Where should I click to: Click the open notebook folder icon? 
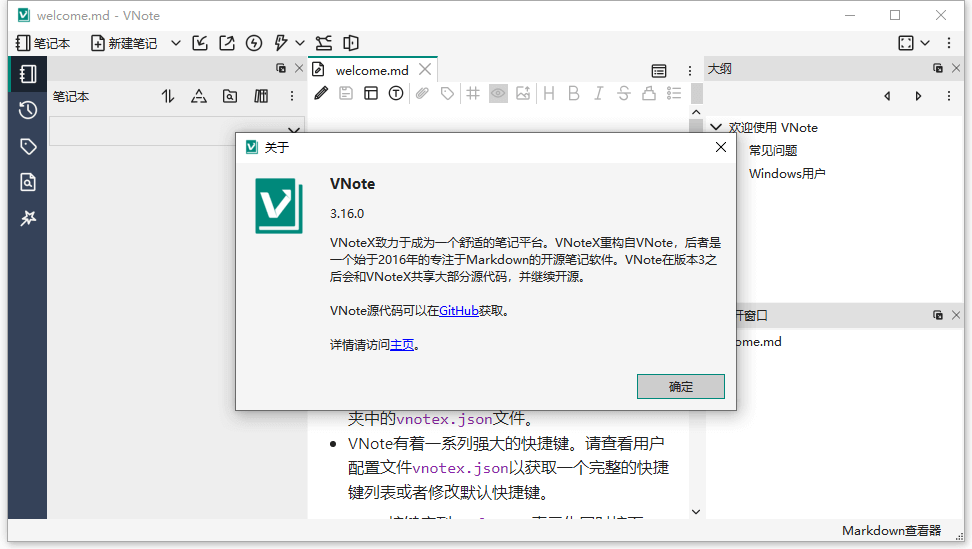pos(230,96)
